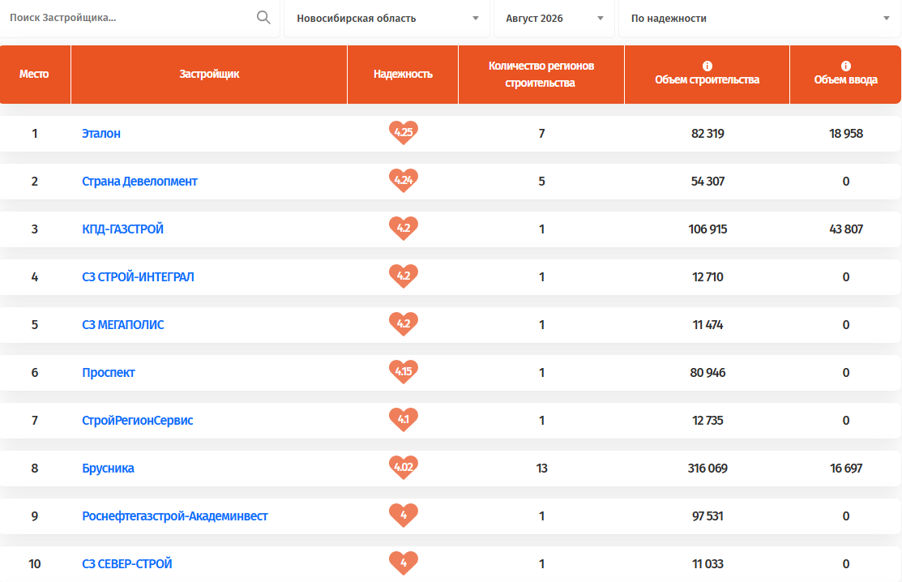Open the Страна Девелопмент link
The image size is (902, 582).
[139, 181]
